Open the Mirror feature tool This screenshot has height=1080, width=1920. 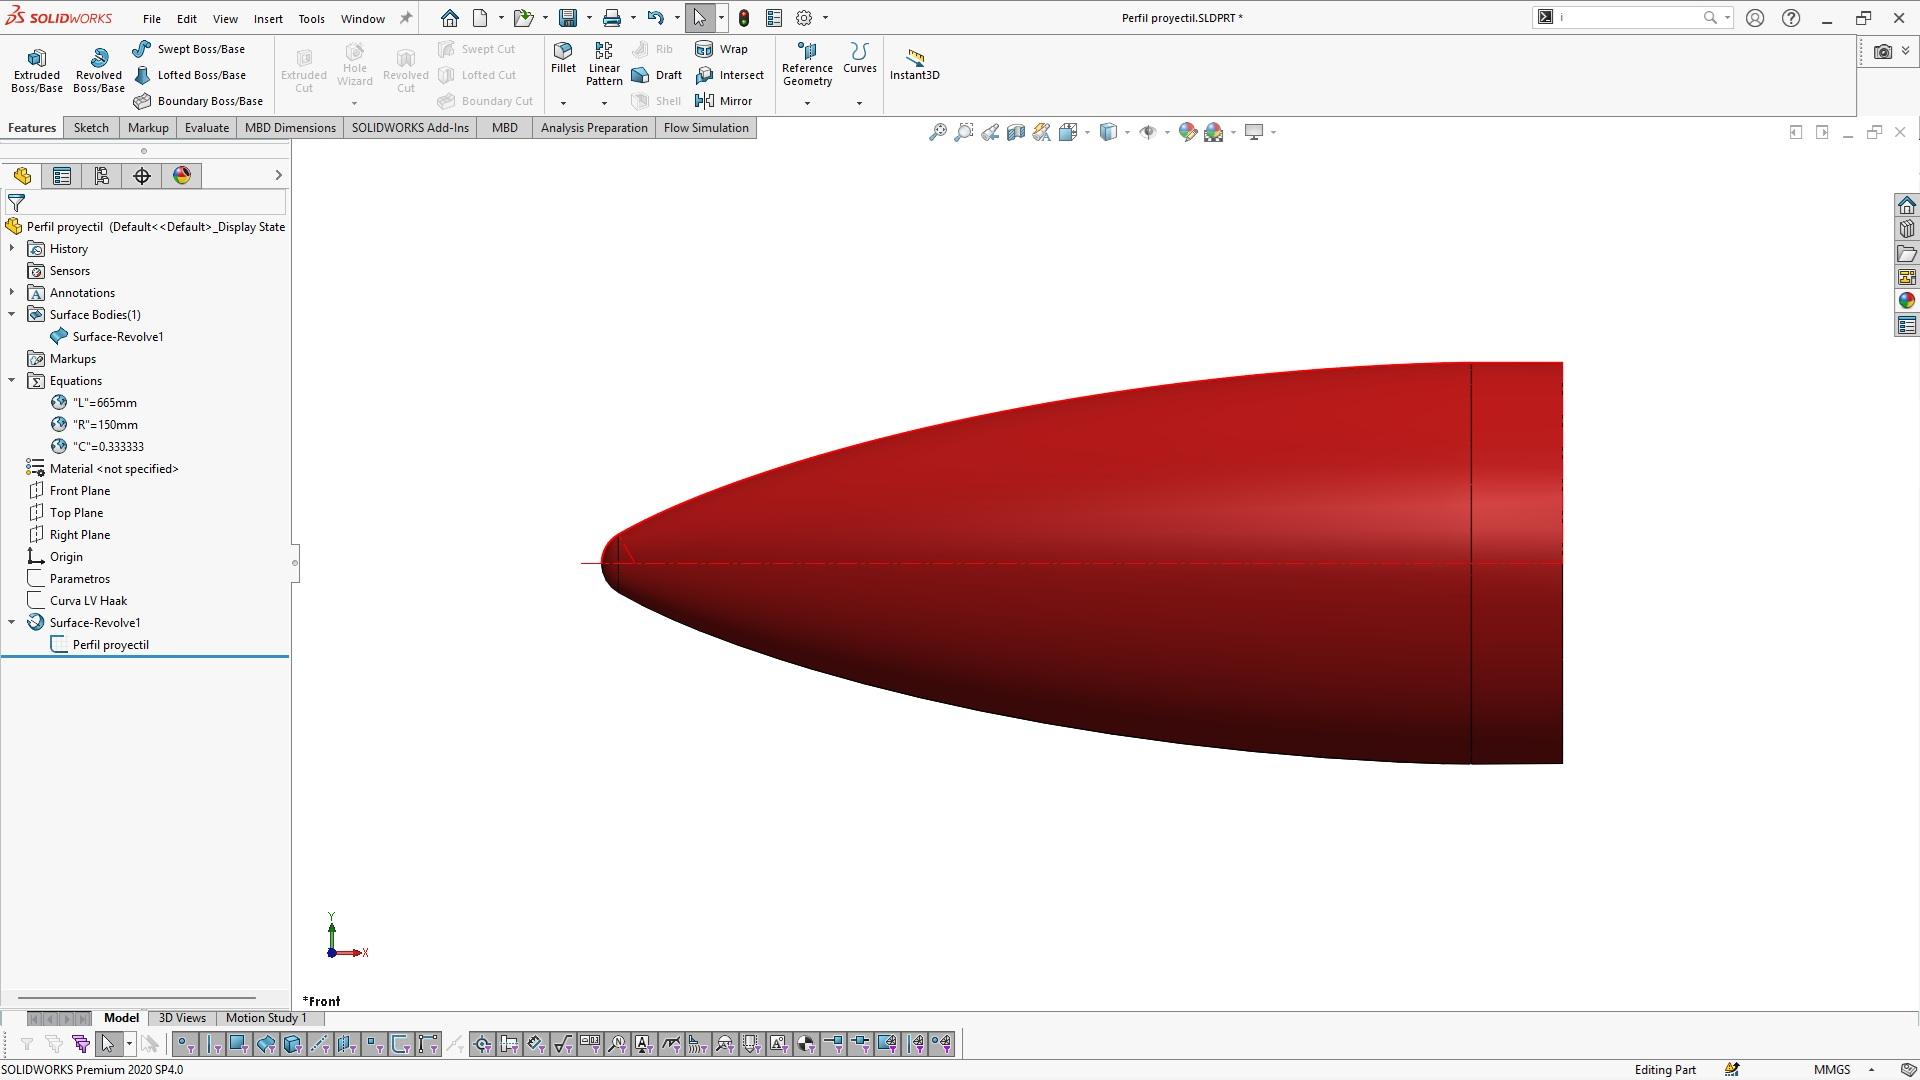(x=727, y=100)
